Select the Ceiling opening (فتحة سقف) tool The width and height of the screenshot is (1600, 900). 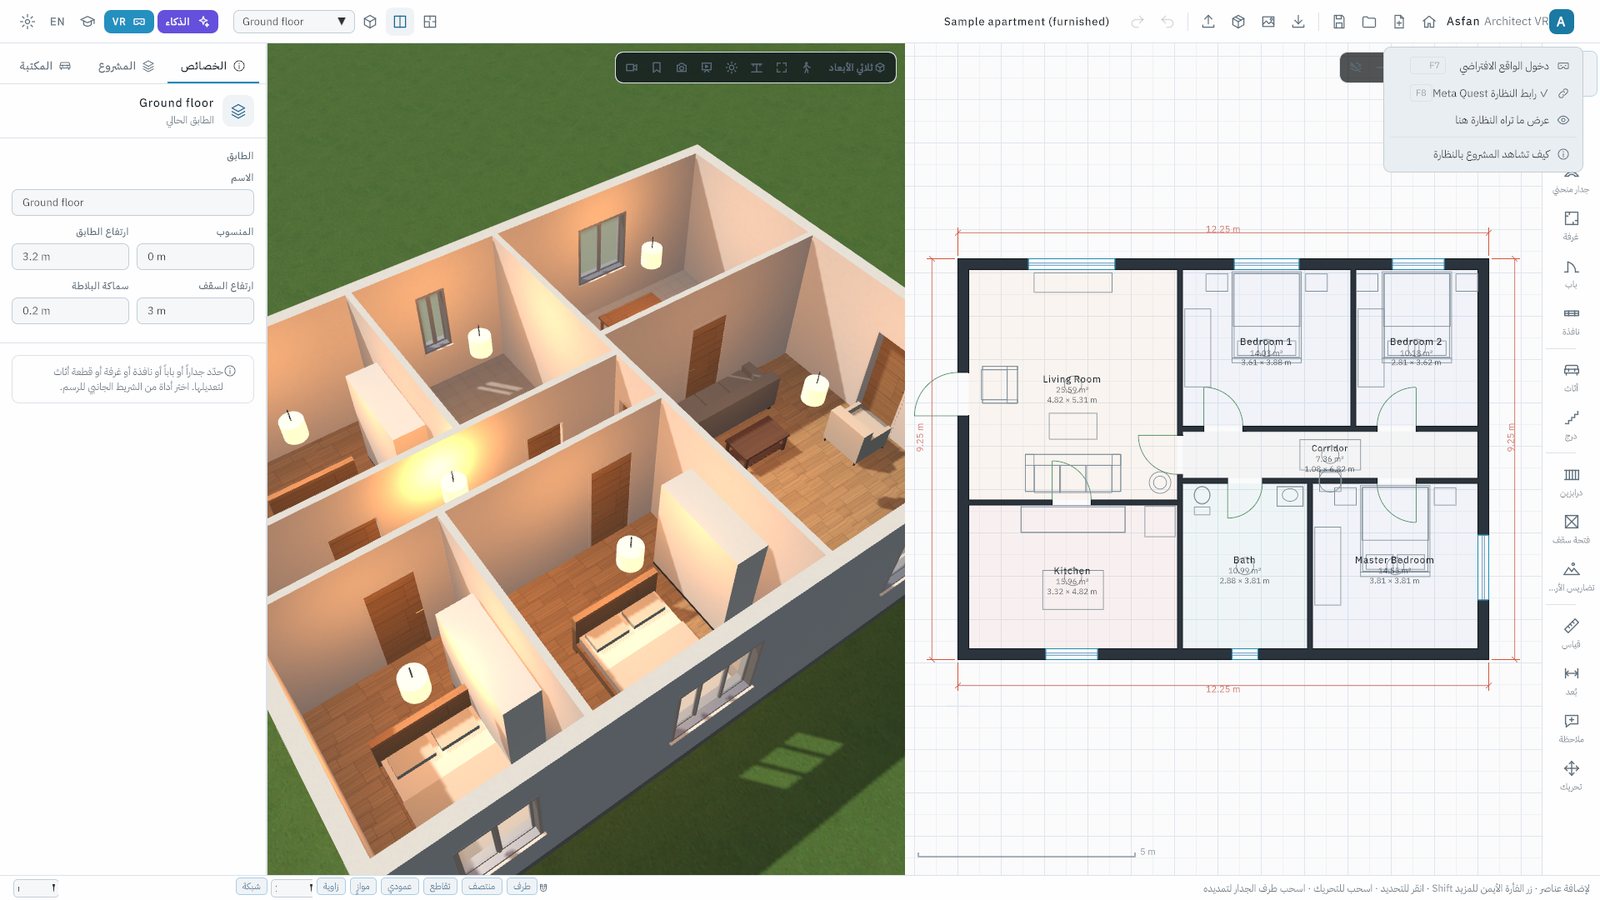(1571, 529)
